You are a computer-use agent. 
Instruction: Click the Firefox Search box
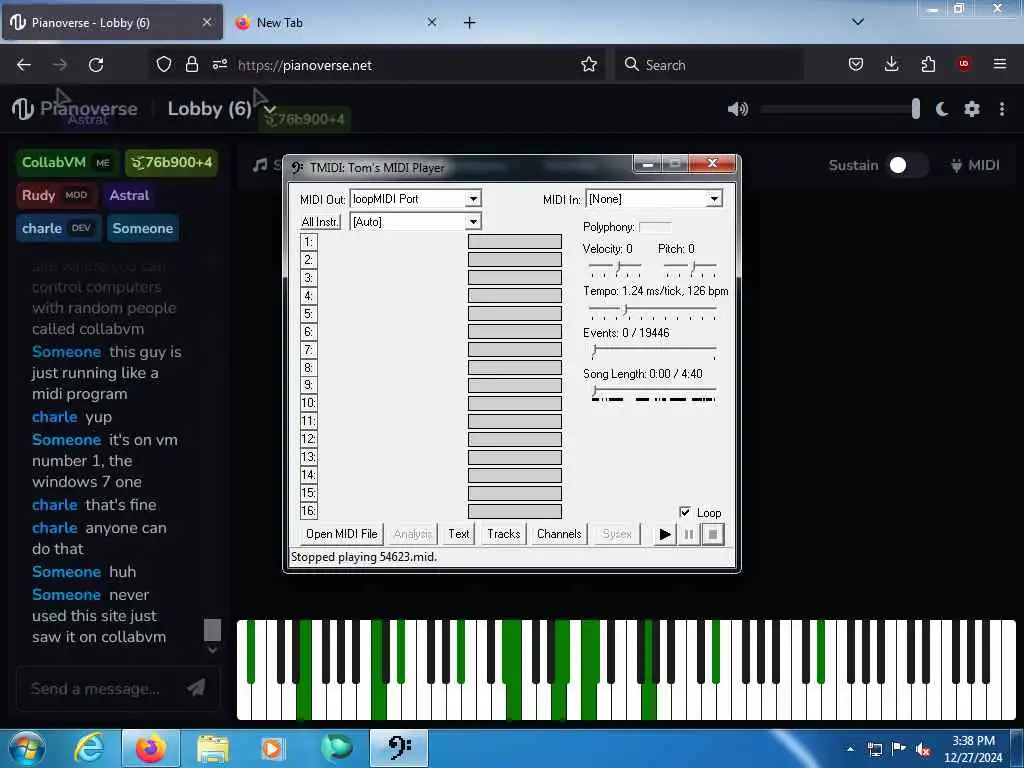[x=709, y=65]
